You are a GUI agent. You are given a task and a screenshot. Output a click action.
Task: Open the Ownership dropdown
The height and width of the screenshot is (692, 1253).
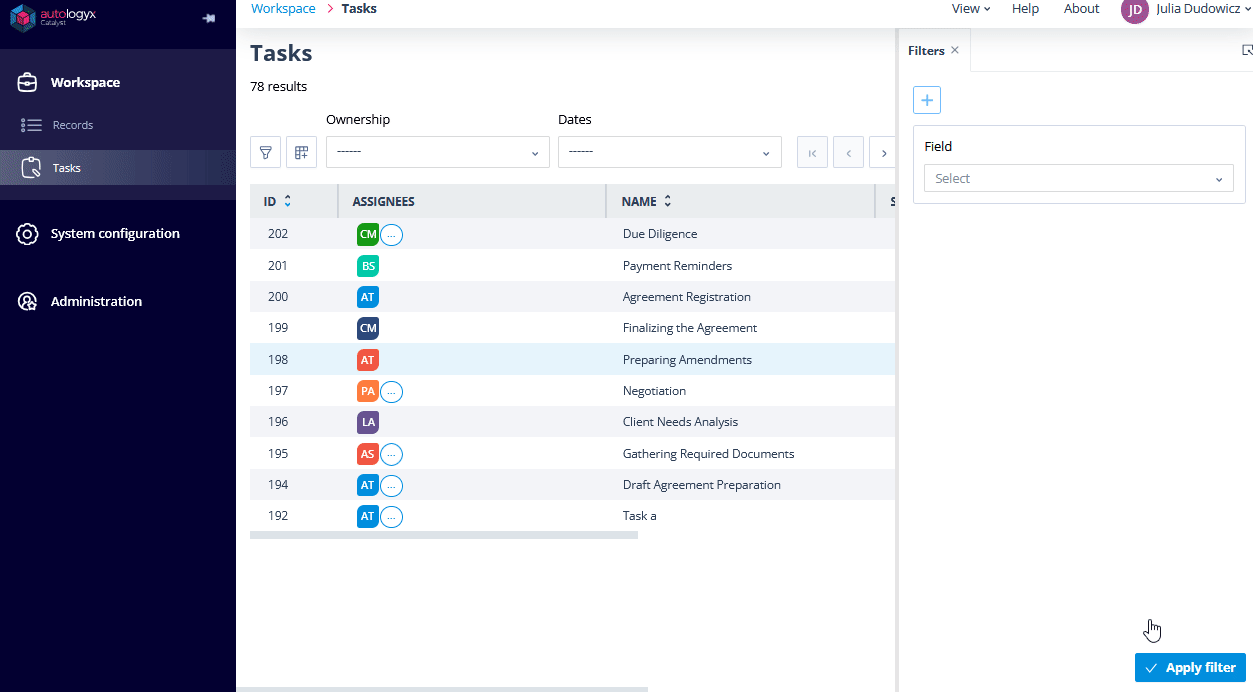(x=438, y=152)
